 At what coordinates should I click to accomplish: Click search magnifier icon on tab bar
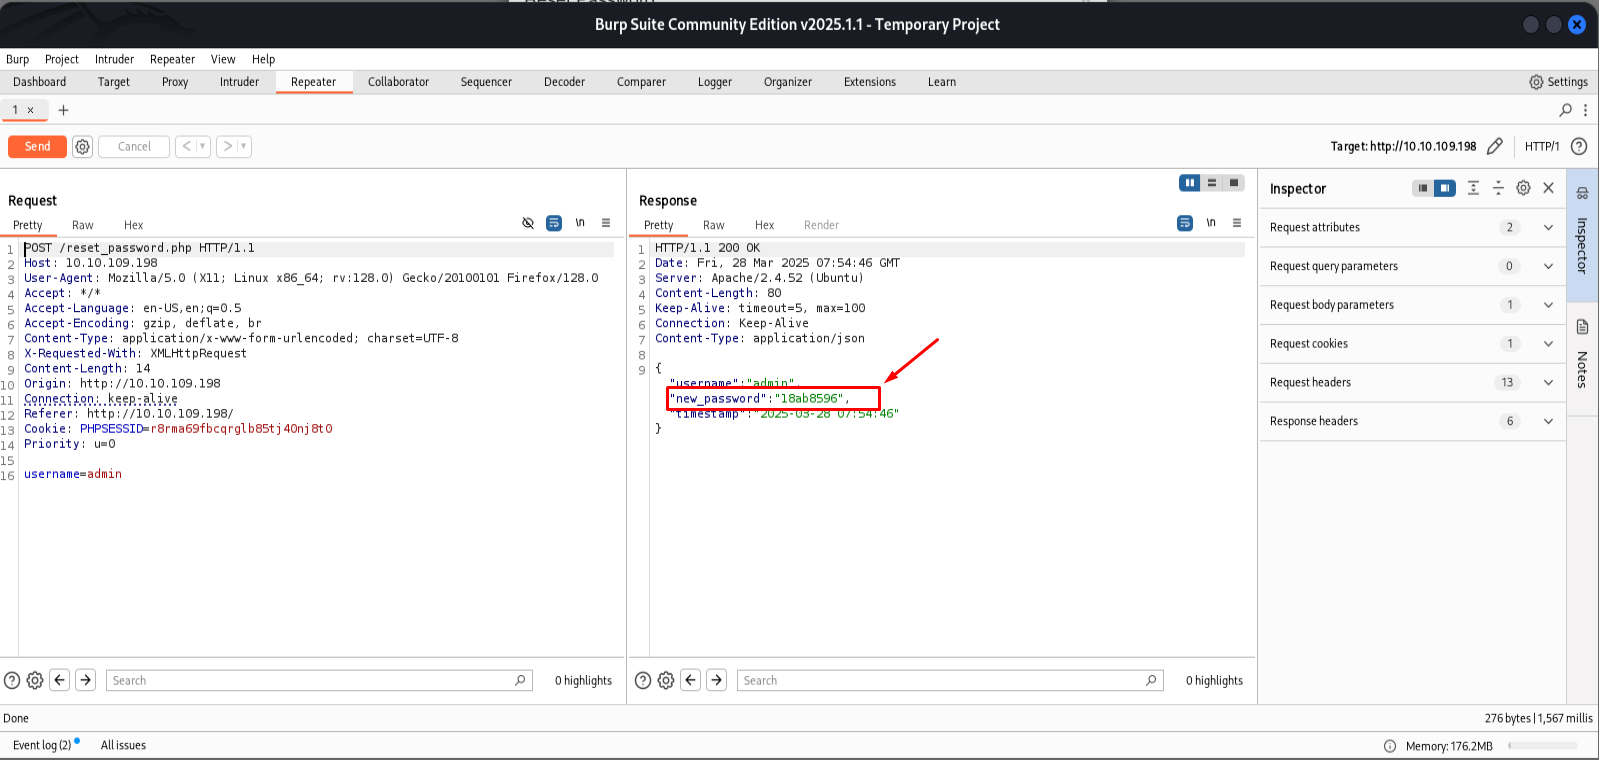[1565, 110]
